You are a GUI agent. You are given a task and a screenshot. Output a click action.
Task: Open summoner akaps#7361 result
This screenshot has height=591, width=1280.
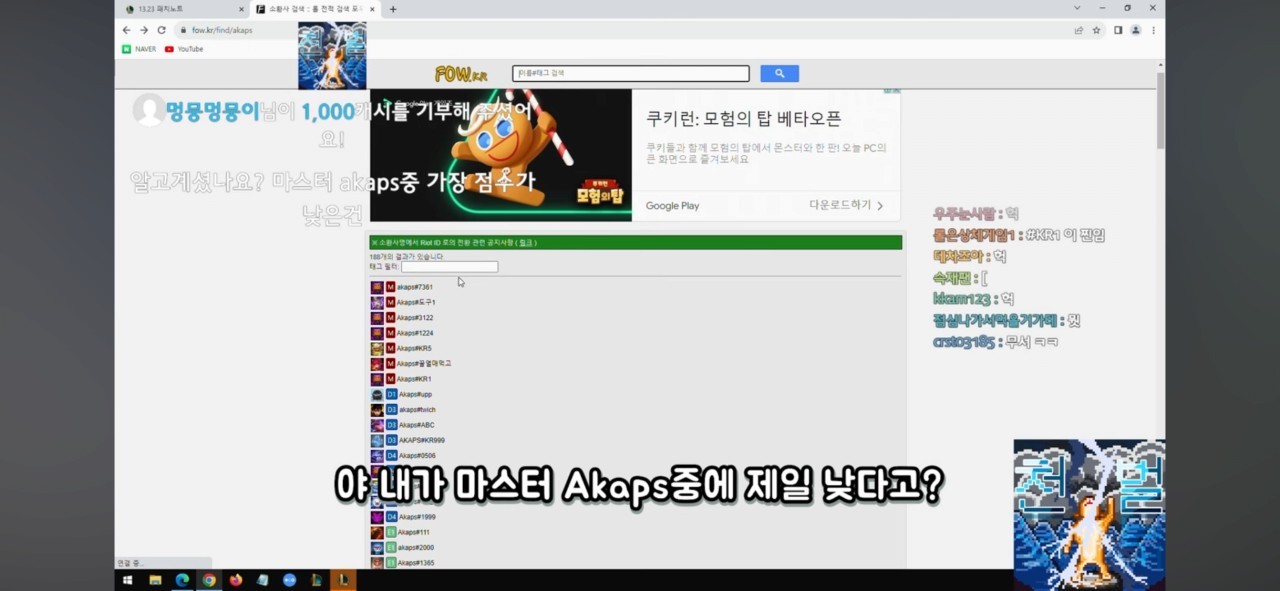point(414,287)
